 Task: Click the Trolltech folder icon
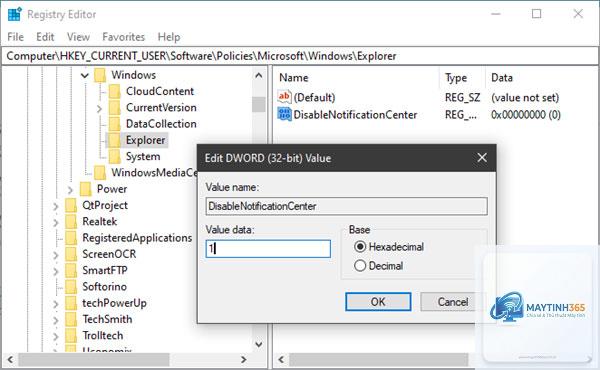click(x=71, y=336)
